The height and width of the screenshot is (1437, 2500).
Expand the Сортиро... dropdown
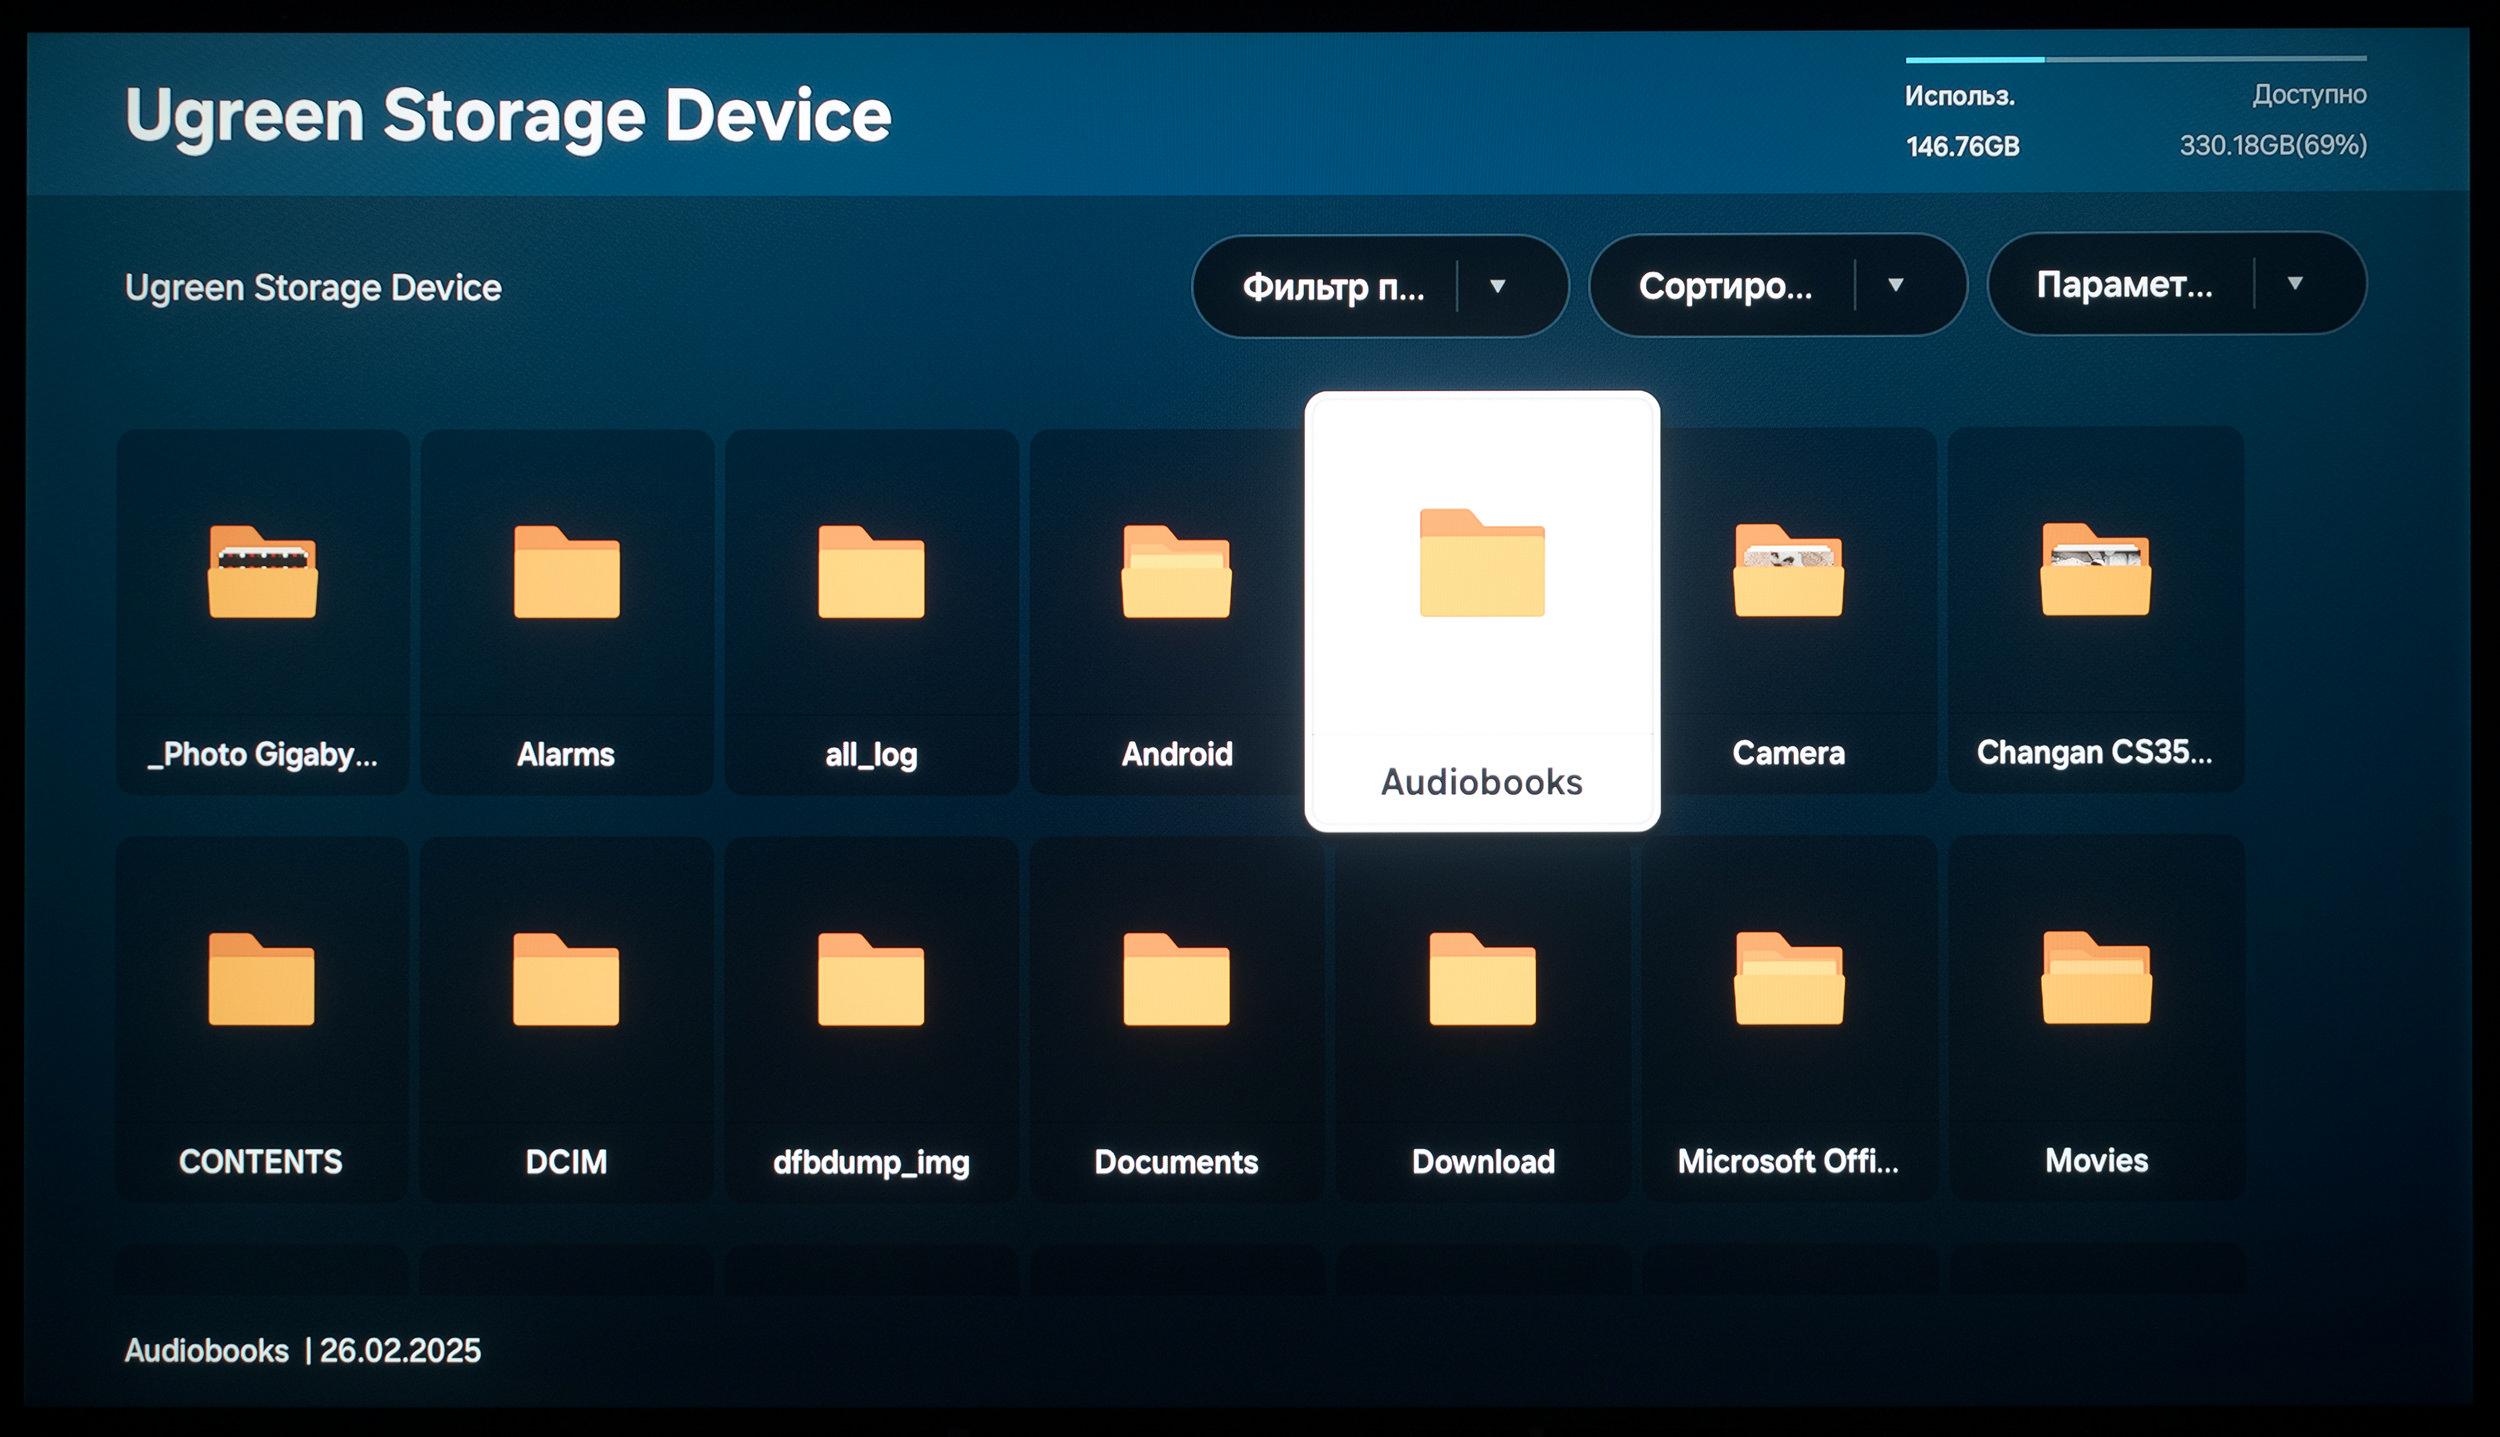(x=1777, y=285)
